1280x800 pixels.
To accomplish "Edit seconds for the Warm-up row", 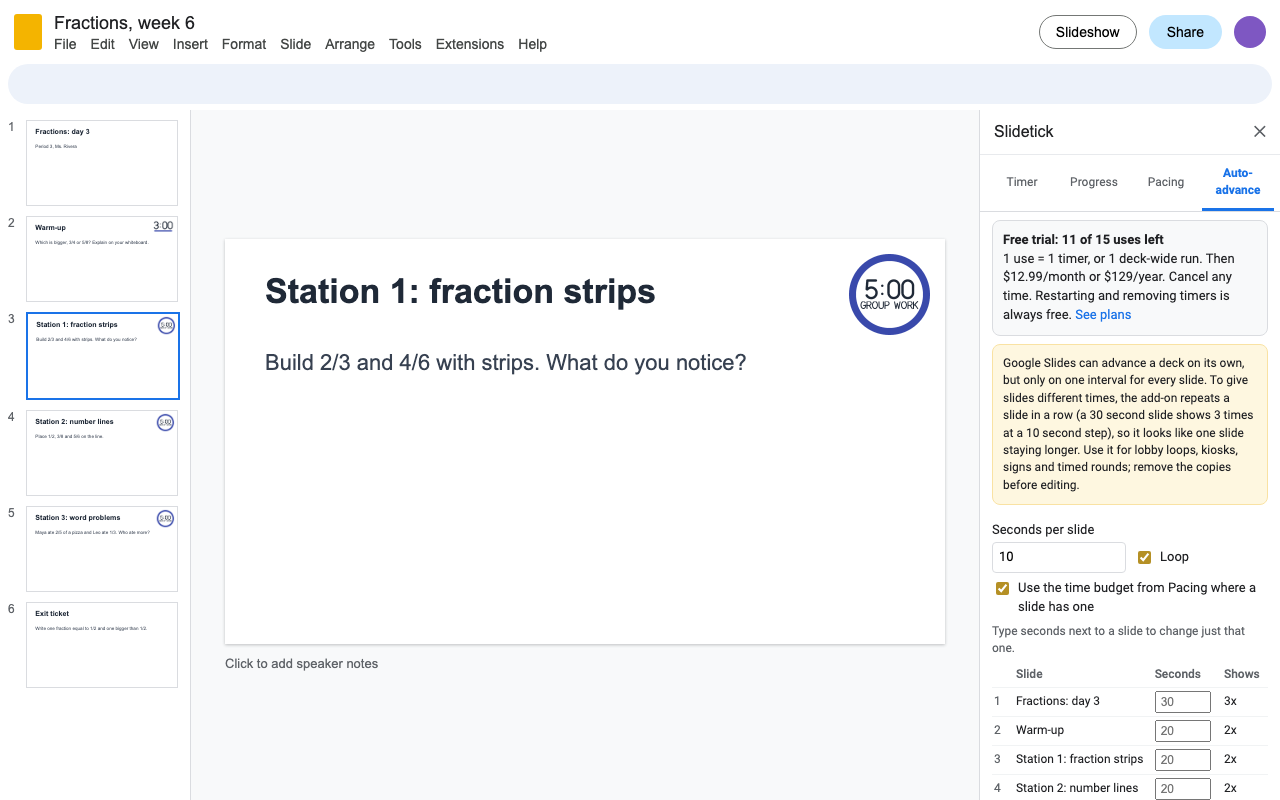I will (1183, 731).
